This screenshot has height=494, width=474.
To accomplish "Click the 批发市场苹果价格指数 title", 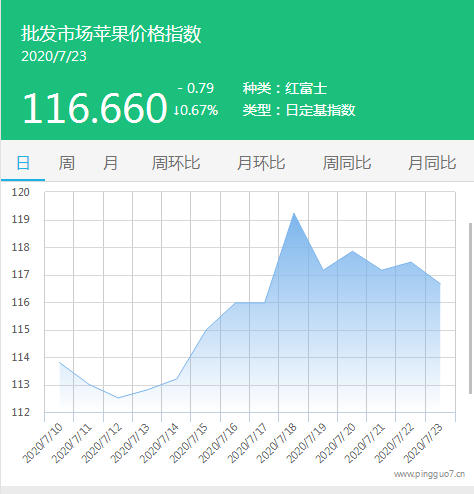I will point(111,34).
